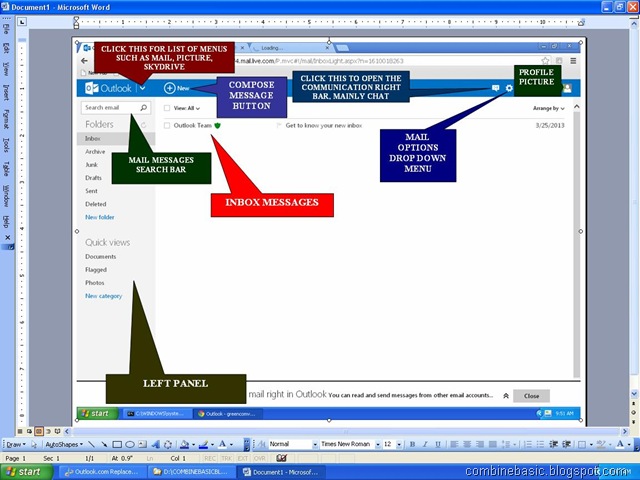Decrease paragraph indent
The width and height of the screenshot is (640, 480).
[x=553, y=444]
